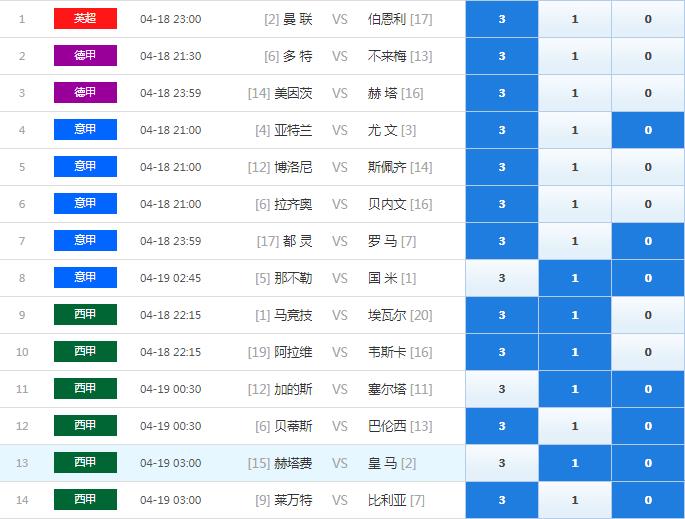This screenshot has height=519, width=685.
Task: Deselect the 0 pick for 亚特兰 vs 尤文
Action: pos(648,130)
